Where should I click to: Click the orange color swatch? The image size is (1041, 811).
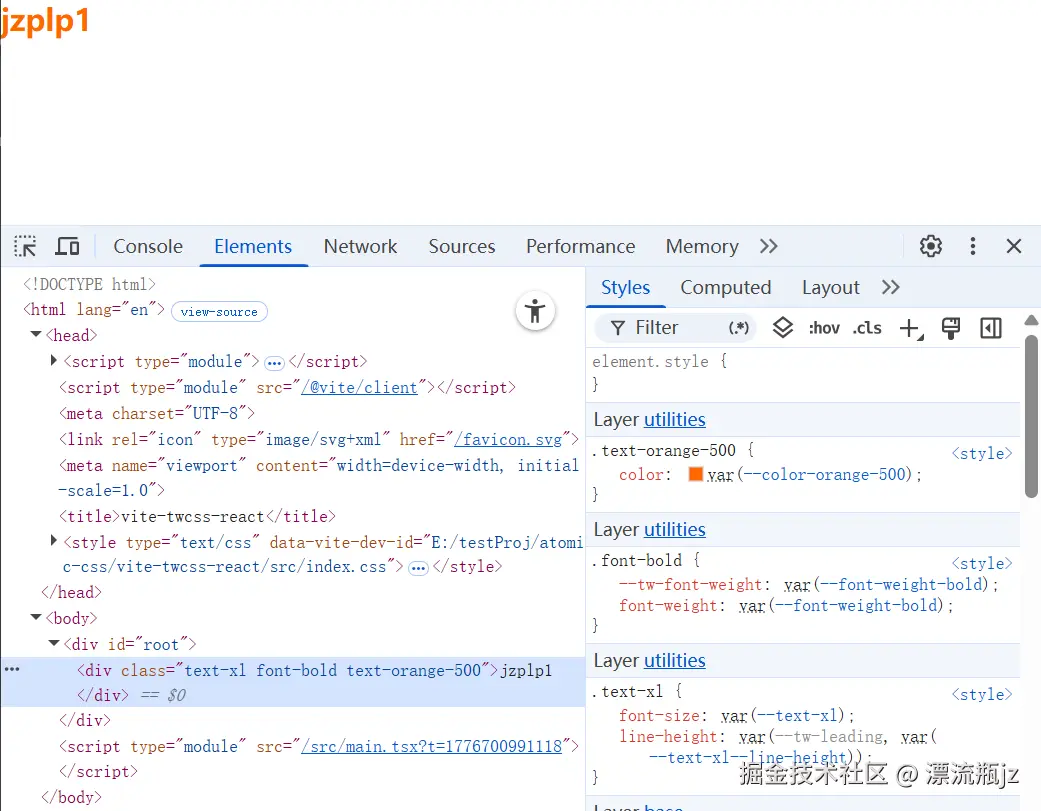pos(696,474)
